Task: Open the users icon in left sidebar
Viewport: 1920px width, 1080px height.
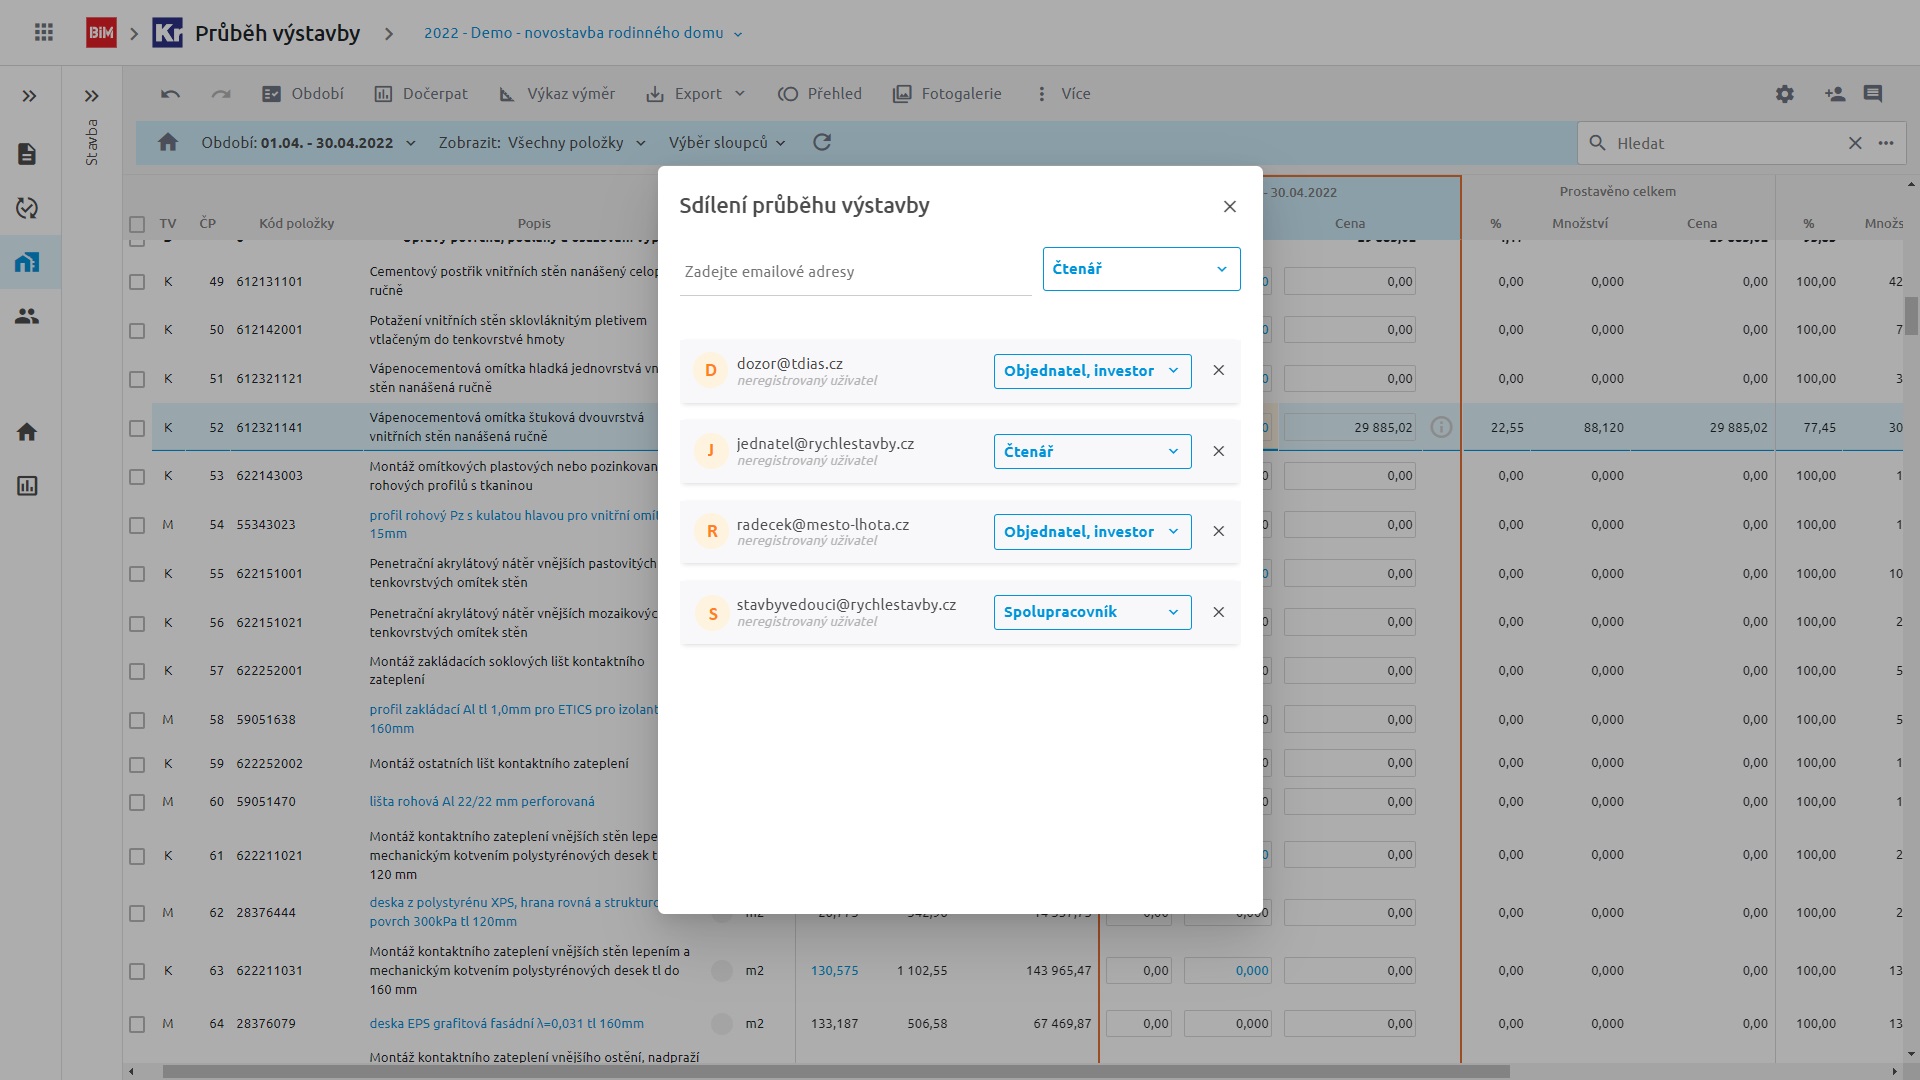Action: [x=27, y=316]
